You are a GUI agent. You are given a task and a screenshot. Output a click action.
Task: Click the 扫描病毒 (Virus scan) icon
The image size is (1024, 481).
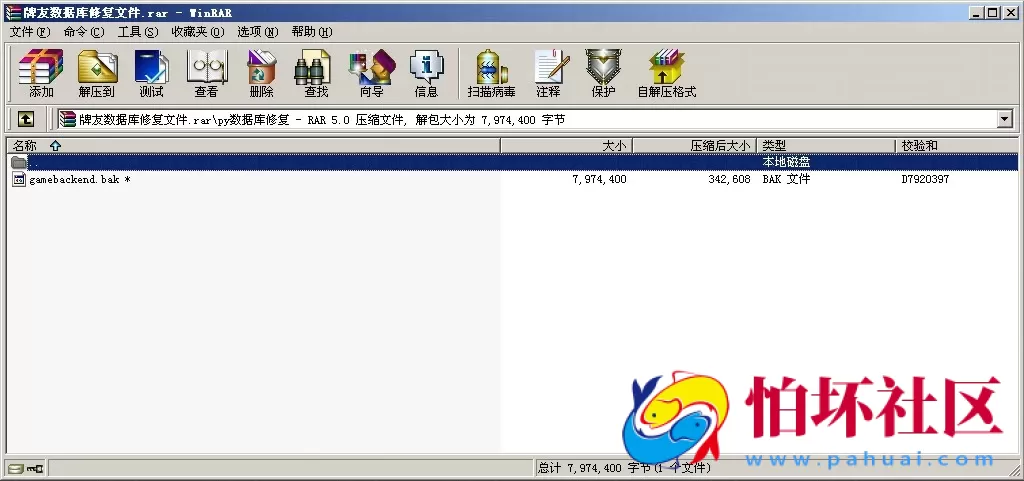(491, 72)
